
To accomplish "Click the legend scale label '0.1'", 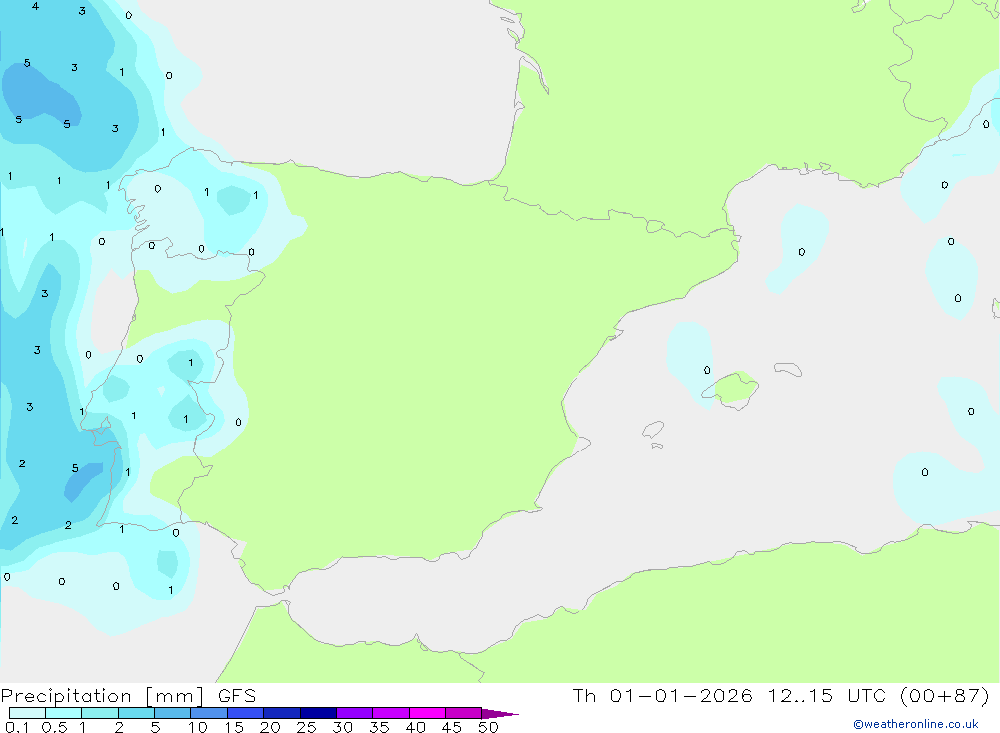I will pos(17,727).
